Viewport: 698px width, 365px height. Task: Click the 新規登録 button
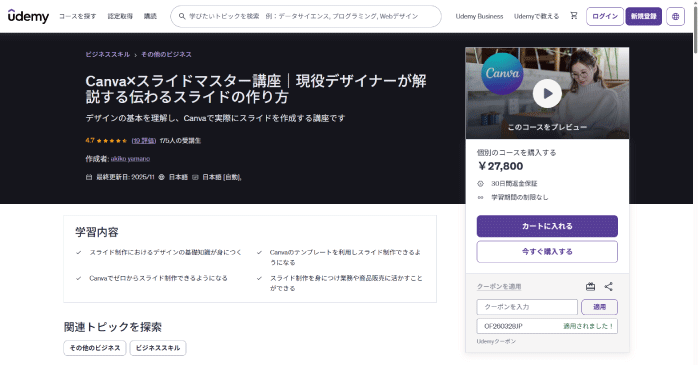(x=644, y=16)
